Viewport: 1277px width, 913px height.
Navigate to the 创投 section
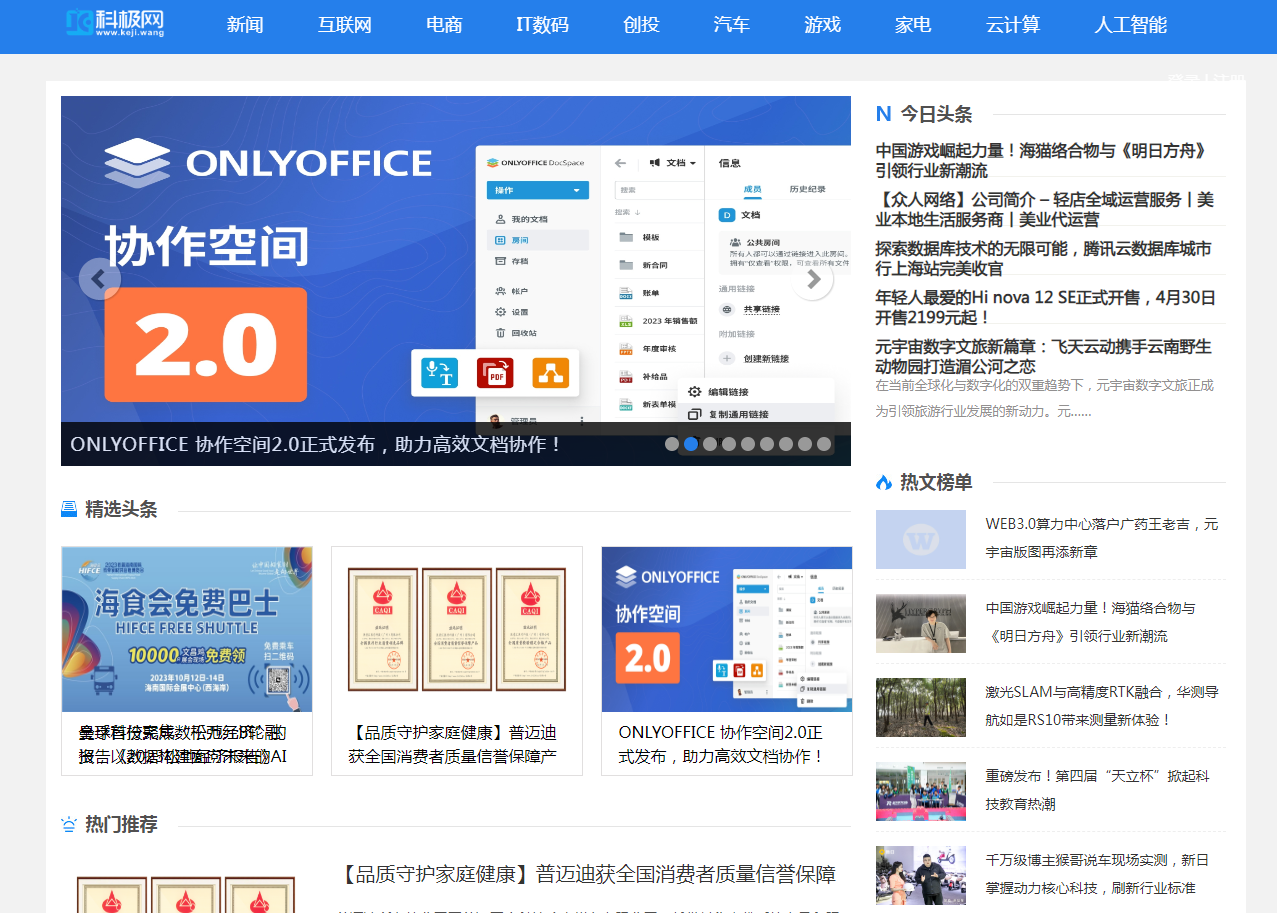click(x=641, y=25)
